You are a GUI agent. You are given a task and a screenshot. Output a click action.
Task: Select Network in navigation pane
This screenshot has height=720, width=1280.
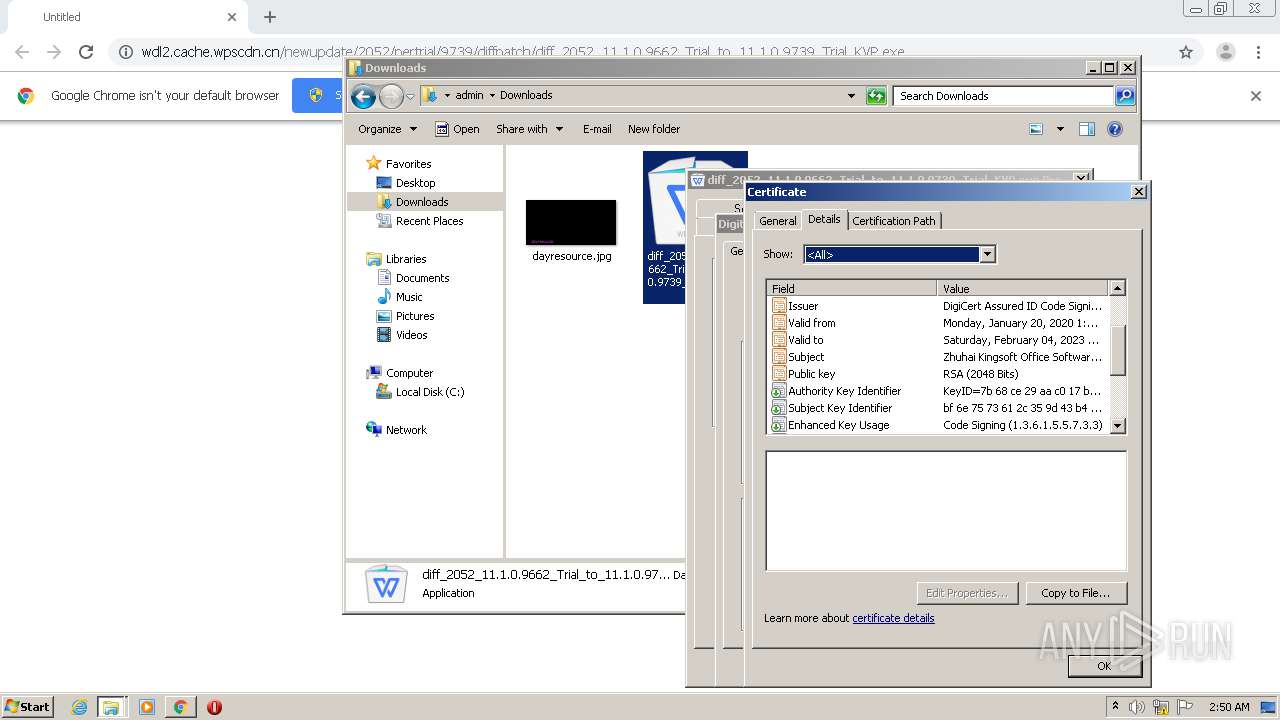(x=397, y=430)
